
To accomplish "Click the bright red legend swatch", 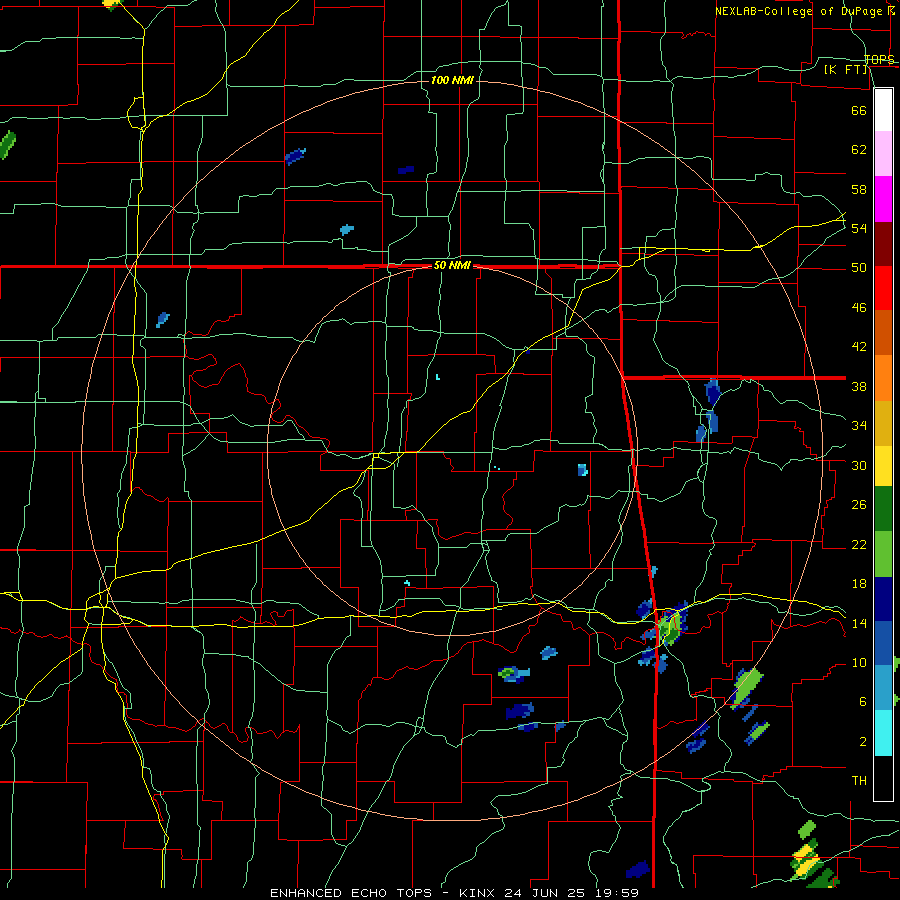I will tap(883, 288).
